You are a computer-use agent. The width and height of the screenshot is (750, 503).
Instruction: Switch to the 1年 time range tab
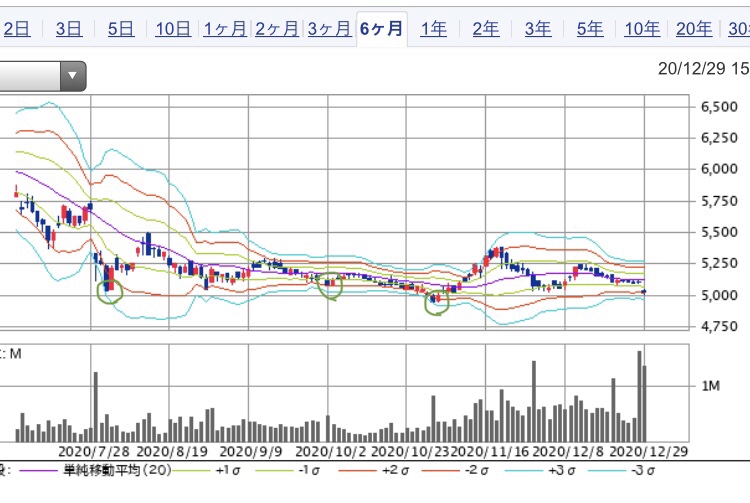pos(433,28)
